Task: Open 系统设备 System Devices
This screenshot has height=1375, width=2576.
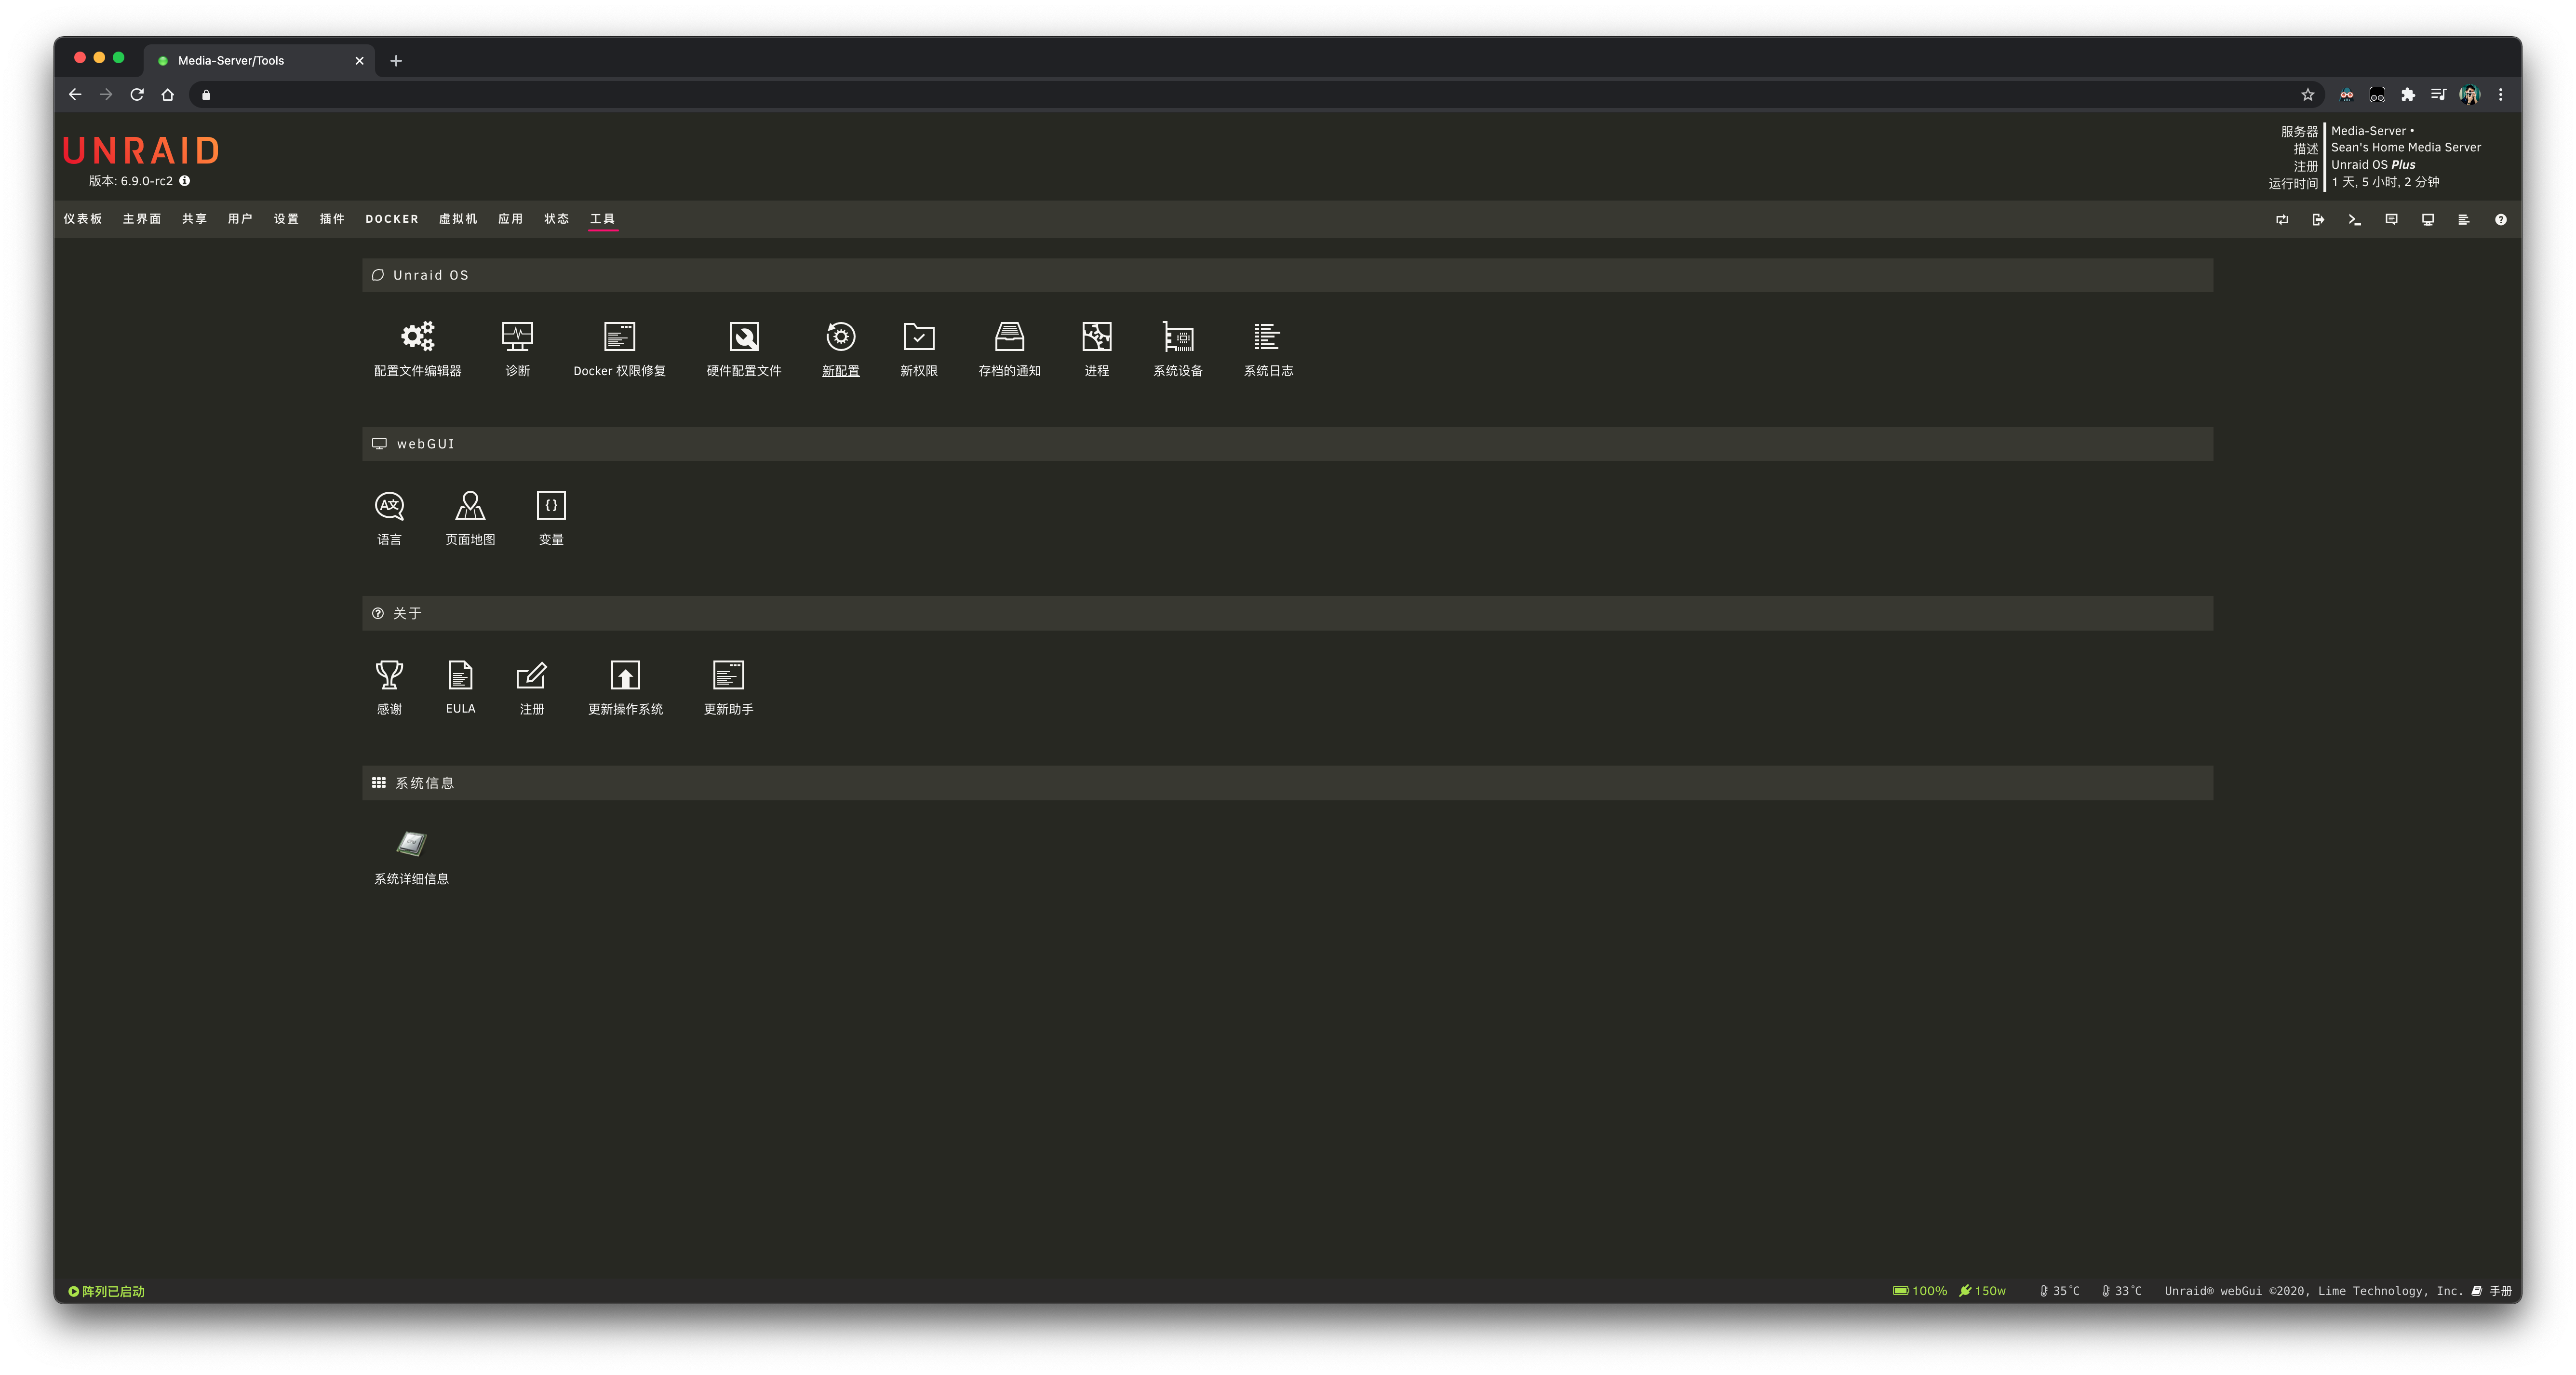Action: 1177,337
